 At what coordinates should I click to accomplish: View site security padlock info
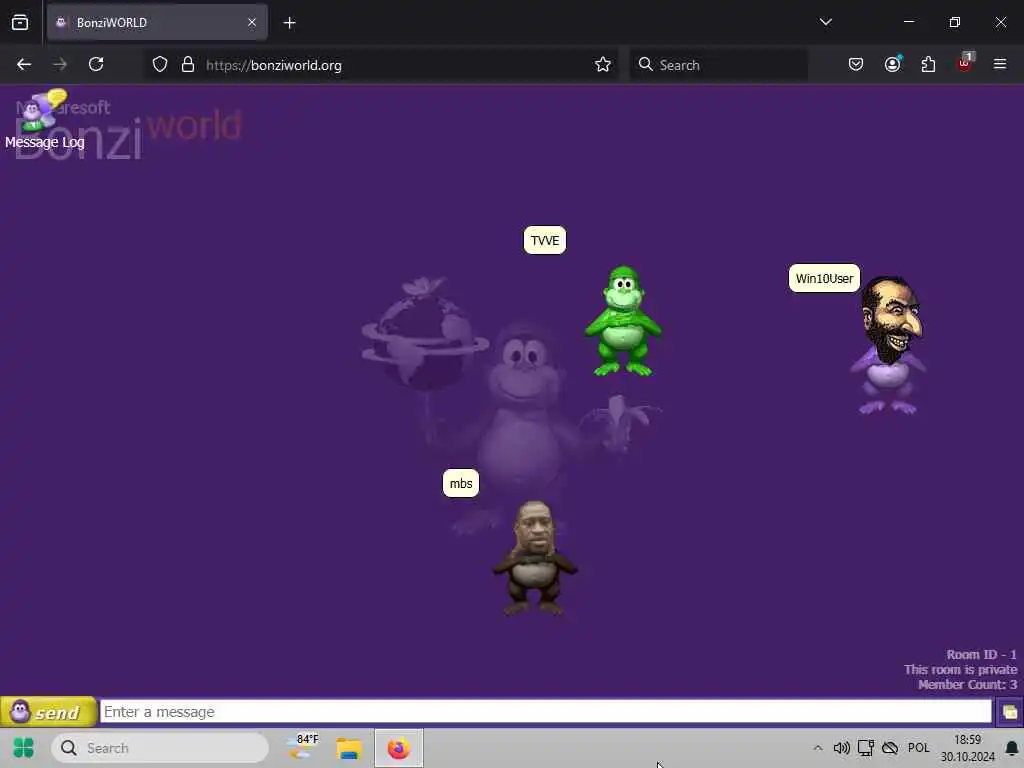188,65
